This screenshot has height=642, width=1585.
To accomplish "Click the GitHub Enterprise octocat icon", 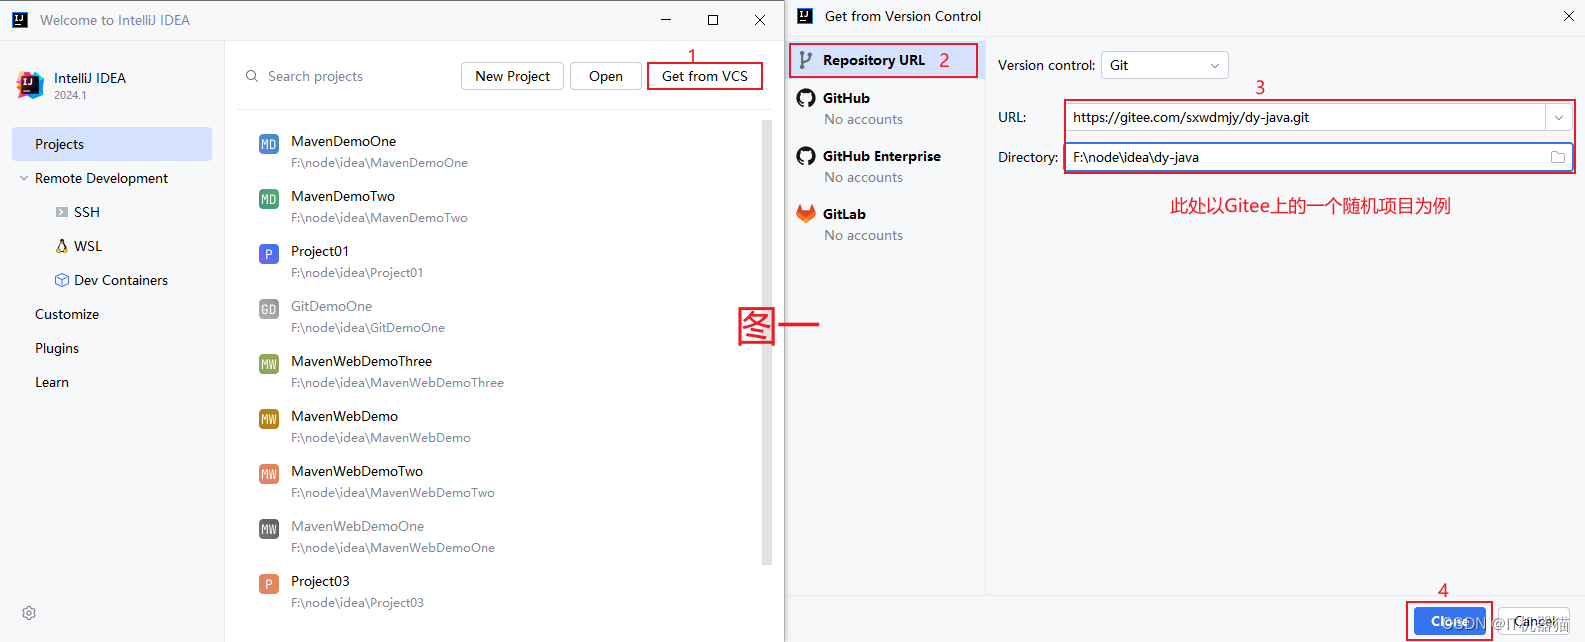I will [x=806, y=156].
